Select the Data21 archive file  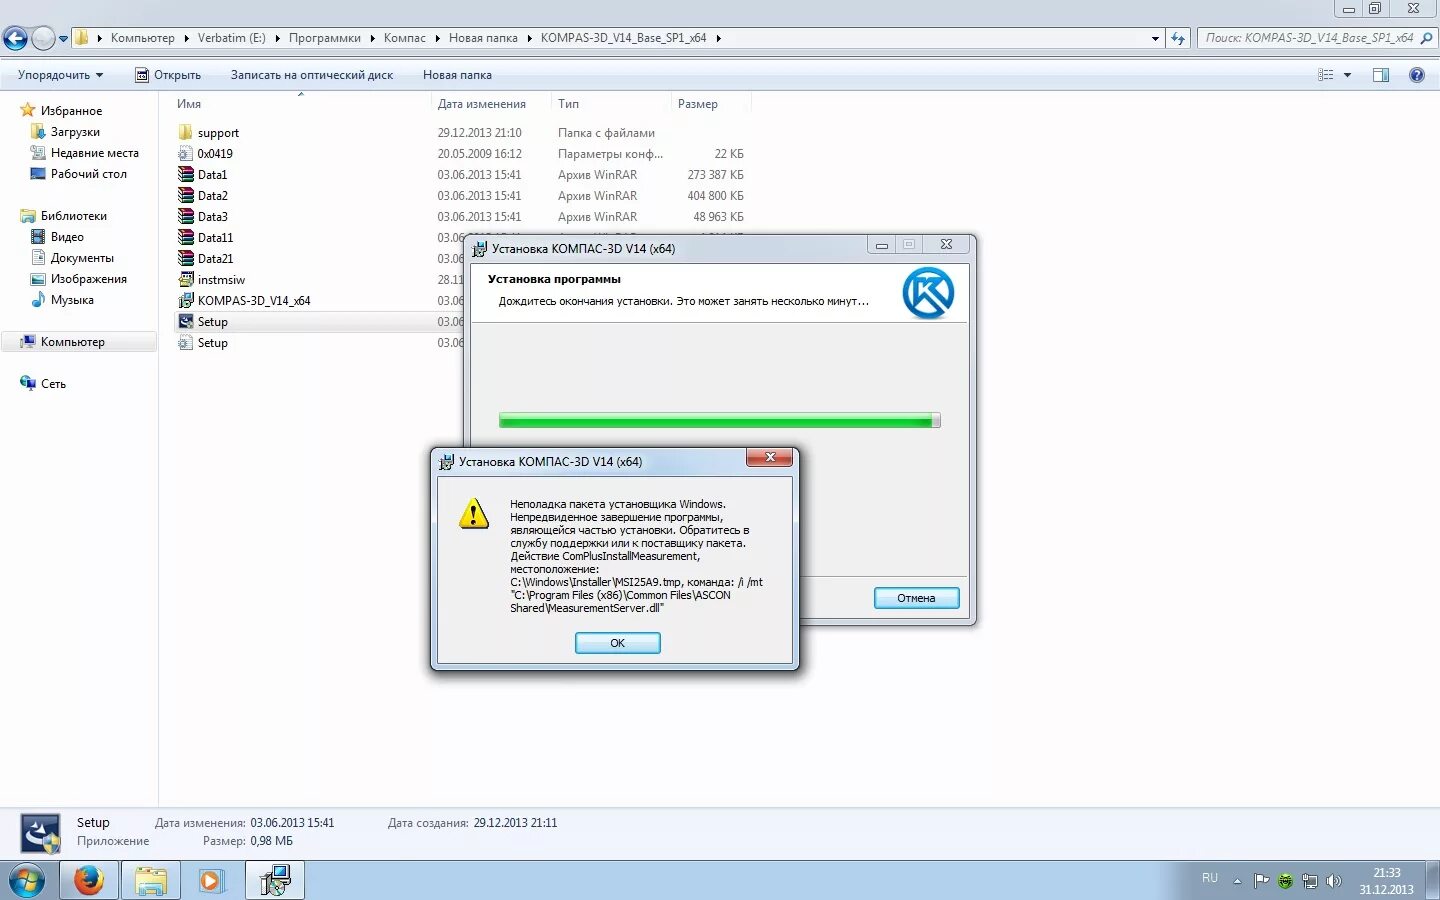[x=215, y=259]
